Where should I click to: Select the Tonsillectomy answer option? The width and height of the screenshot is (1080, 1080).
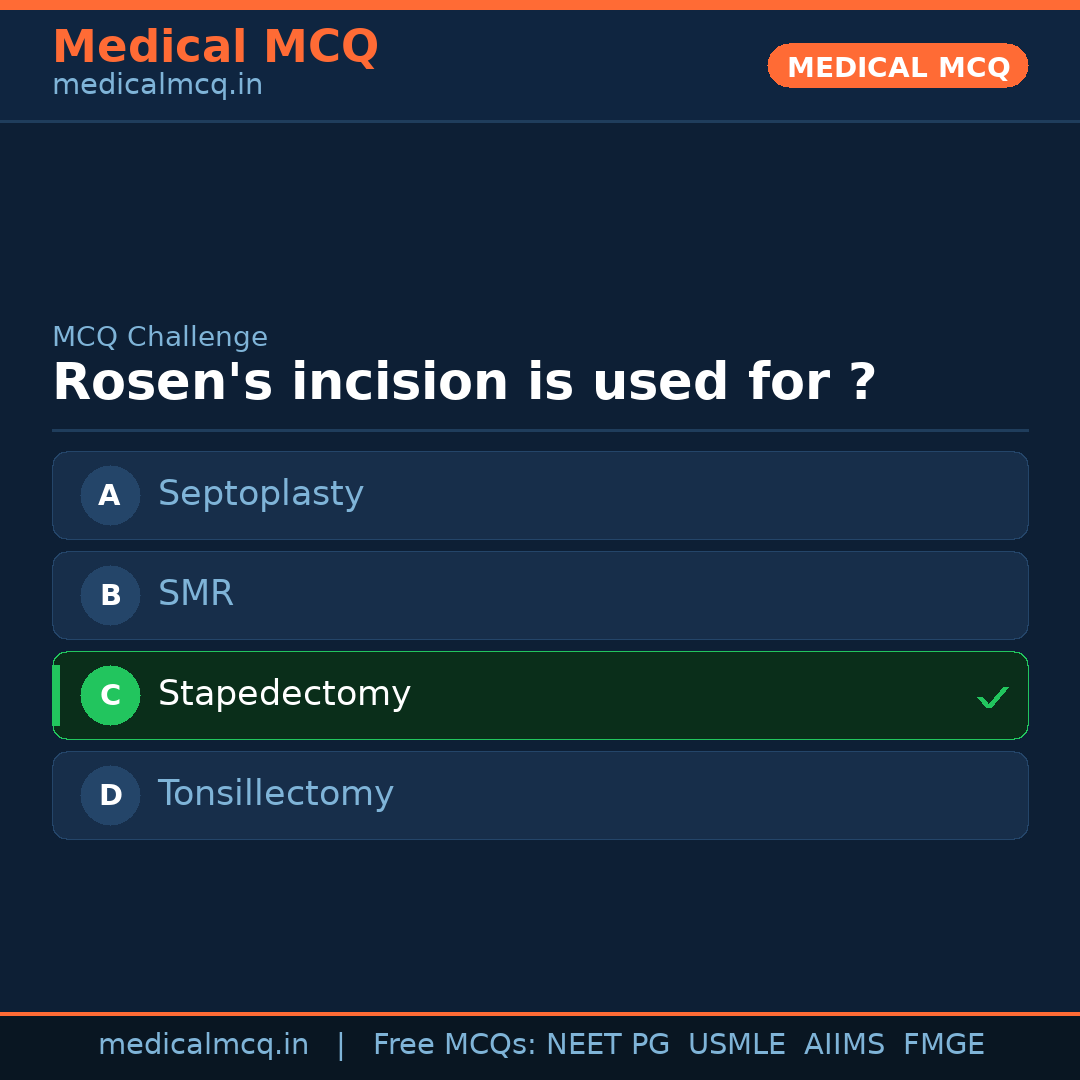276,794
